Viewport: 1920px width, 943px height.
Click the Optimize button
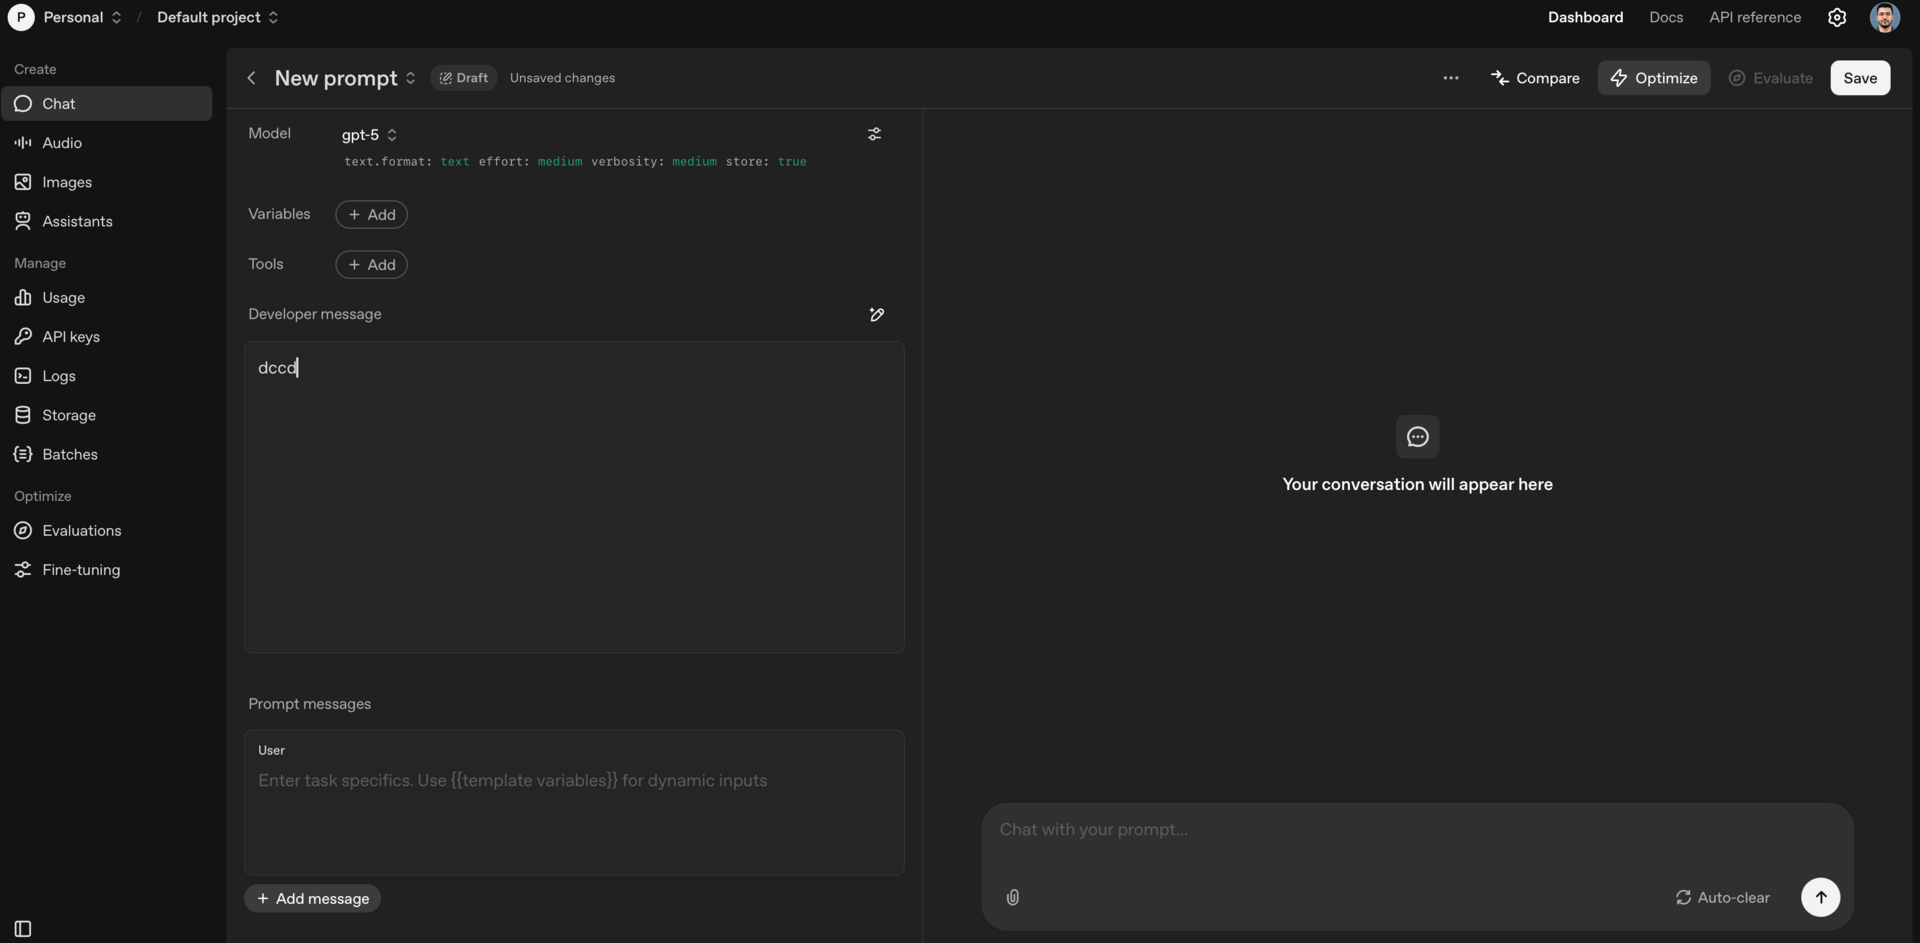1654,78
